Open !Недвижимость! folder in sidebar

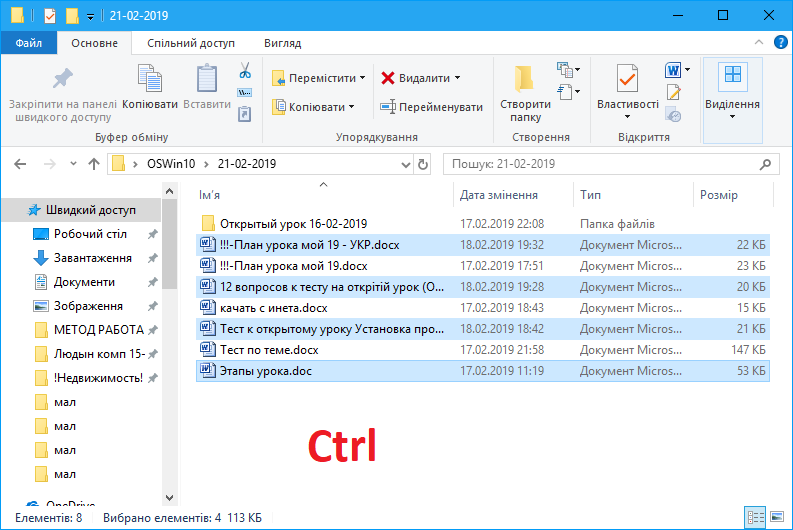click(98, 378)
